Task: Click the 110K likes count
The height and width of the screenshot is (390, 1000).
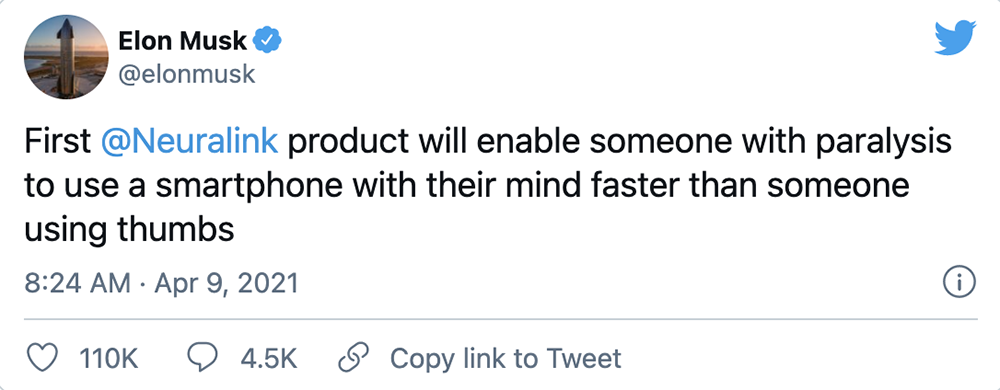Action: 108,359
